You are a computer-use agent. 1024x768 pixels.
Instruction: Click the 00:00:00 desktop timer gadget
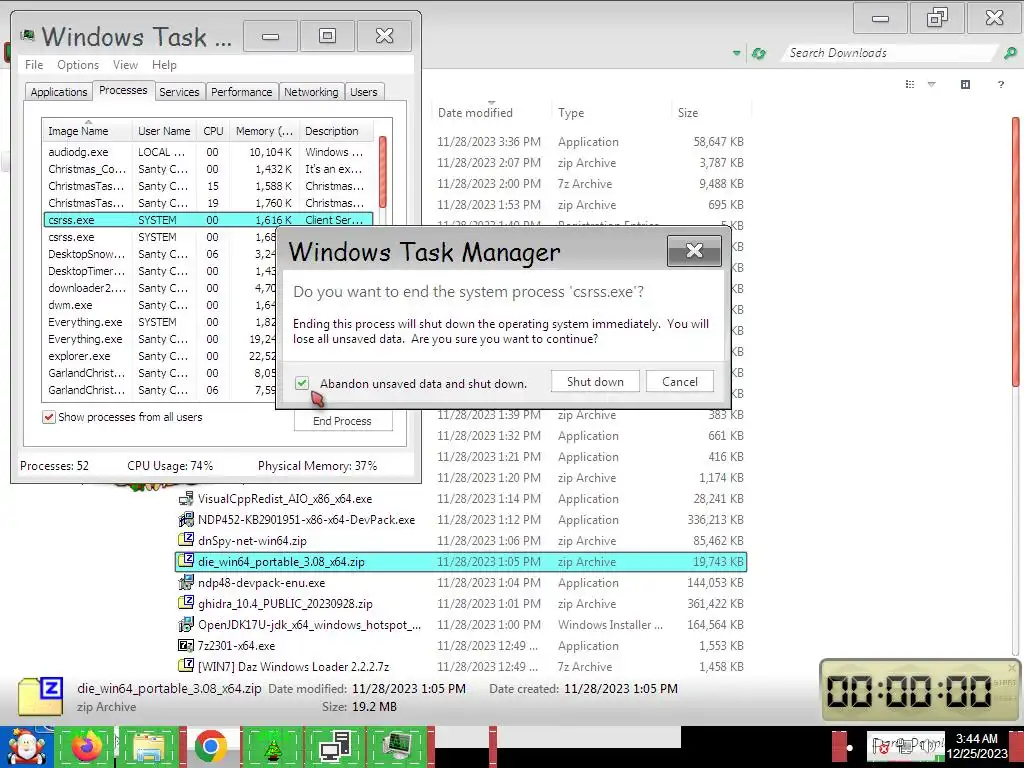[919, 691]
